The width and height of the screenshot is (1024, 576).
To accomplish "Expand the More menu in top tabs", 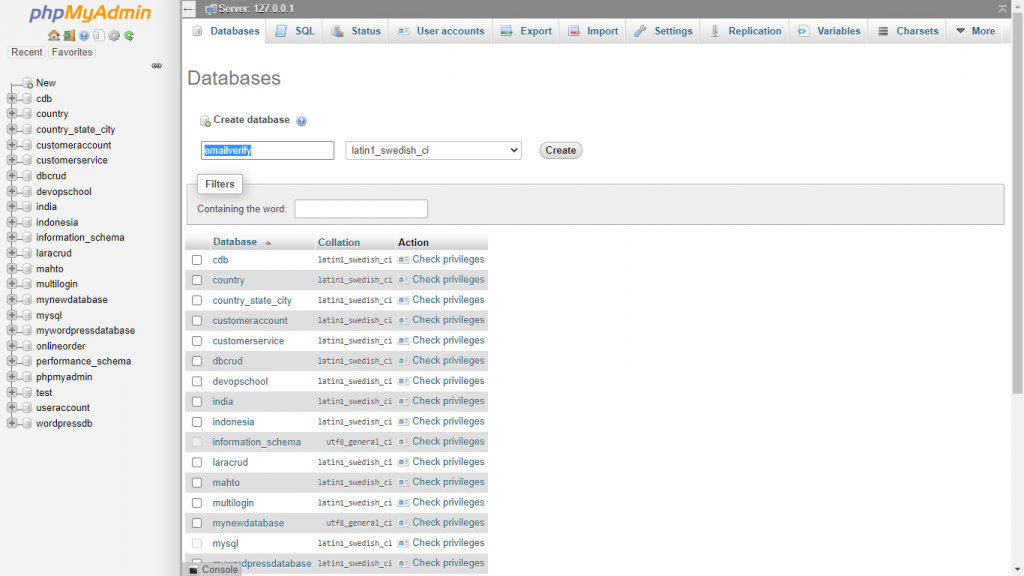I will pyautogui.click(x=976, y=31).
